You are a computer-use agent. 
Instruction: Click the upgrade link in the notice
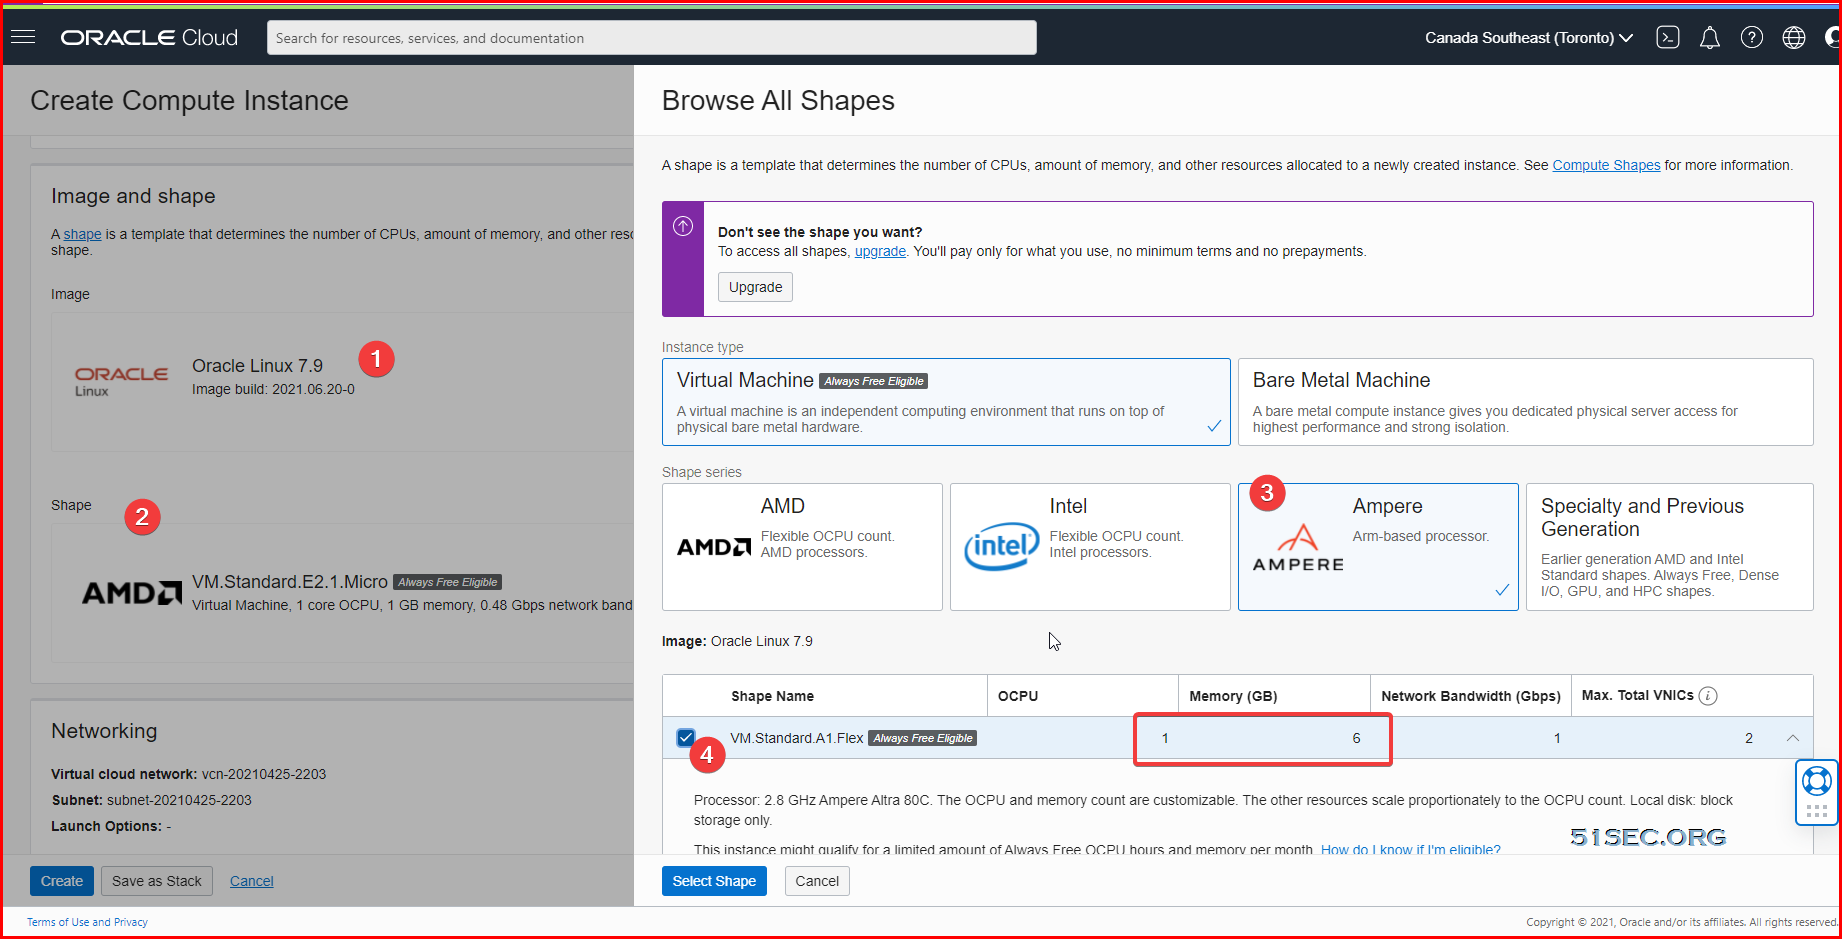[880, 251]
